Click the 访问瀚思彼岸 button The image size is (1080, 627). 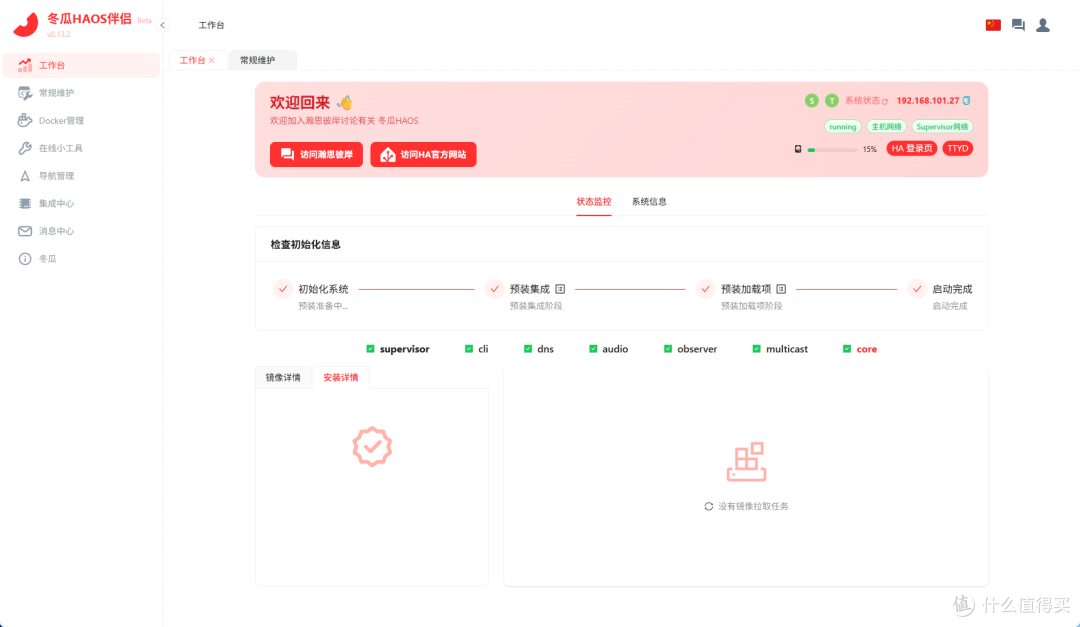(316, 154)
